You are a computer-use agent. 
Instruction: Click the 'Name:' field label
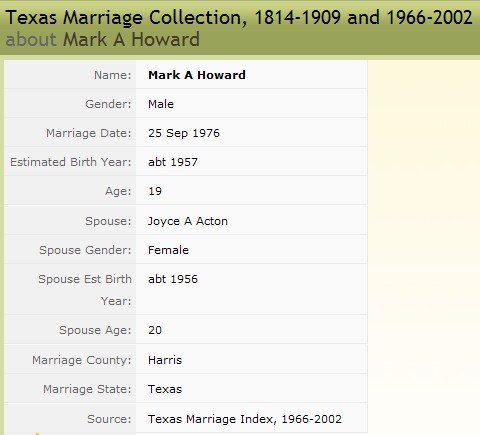coord(113,75)
